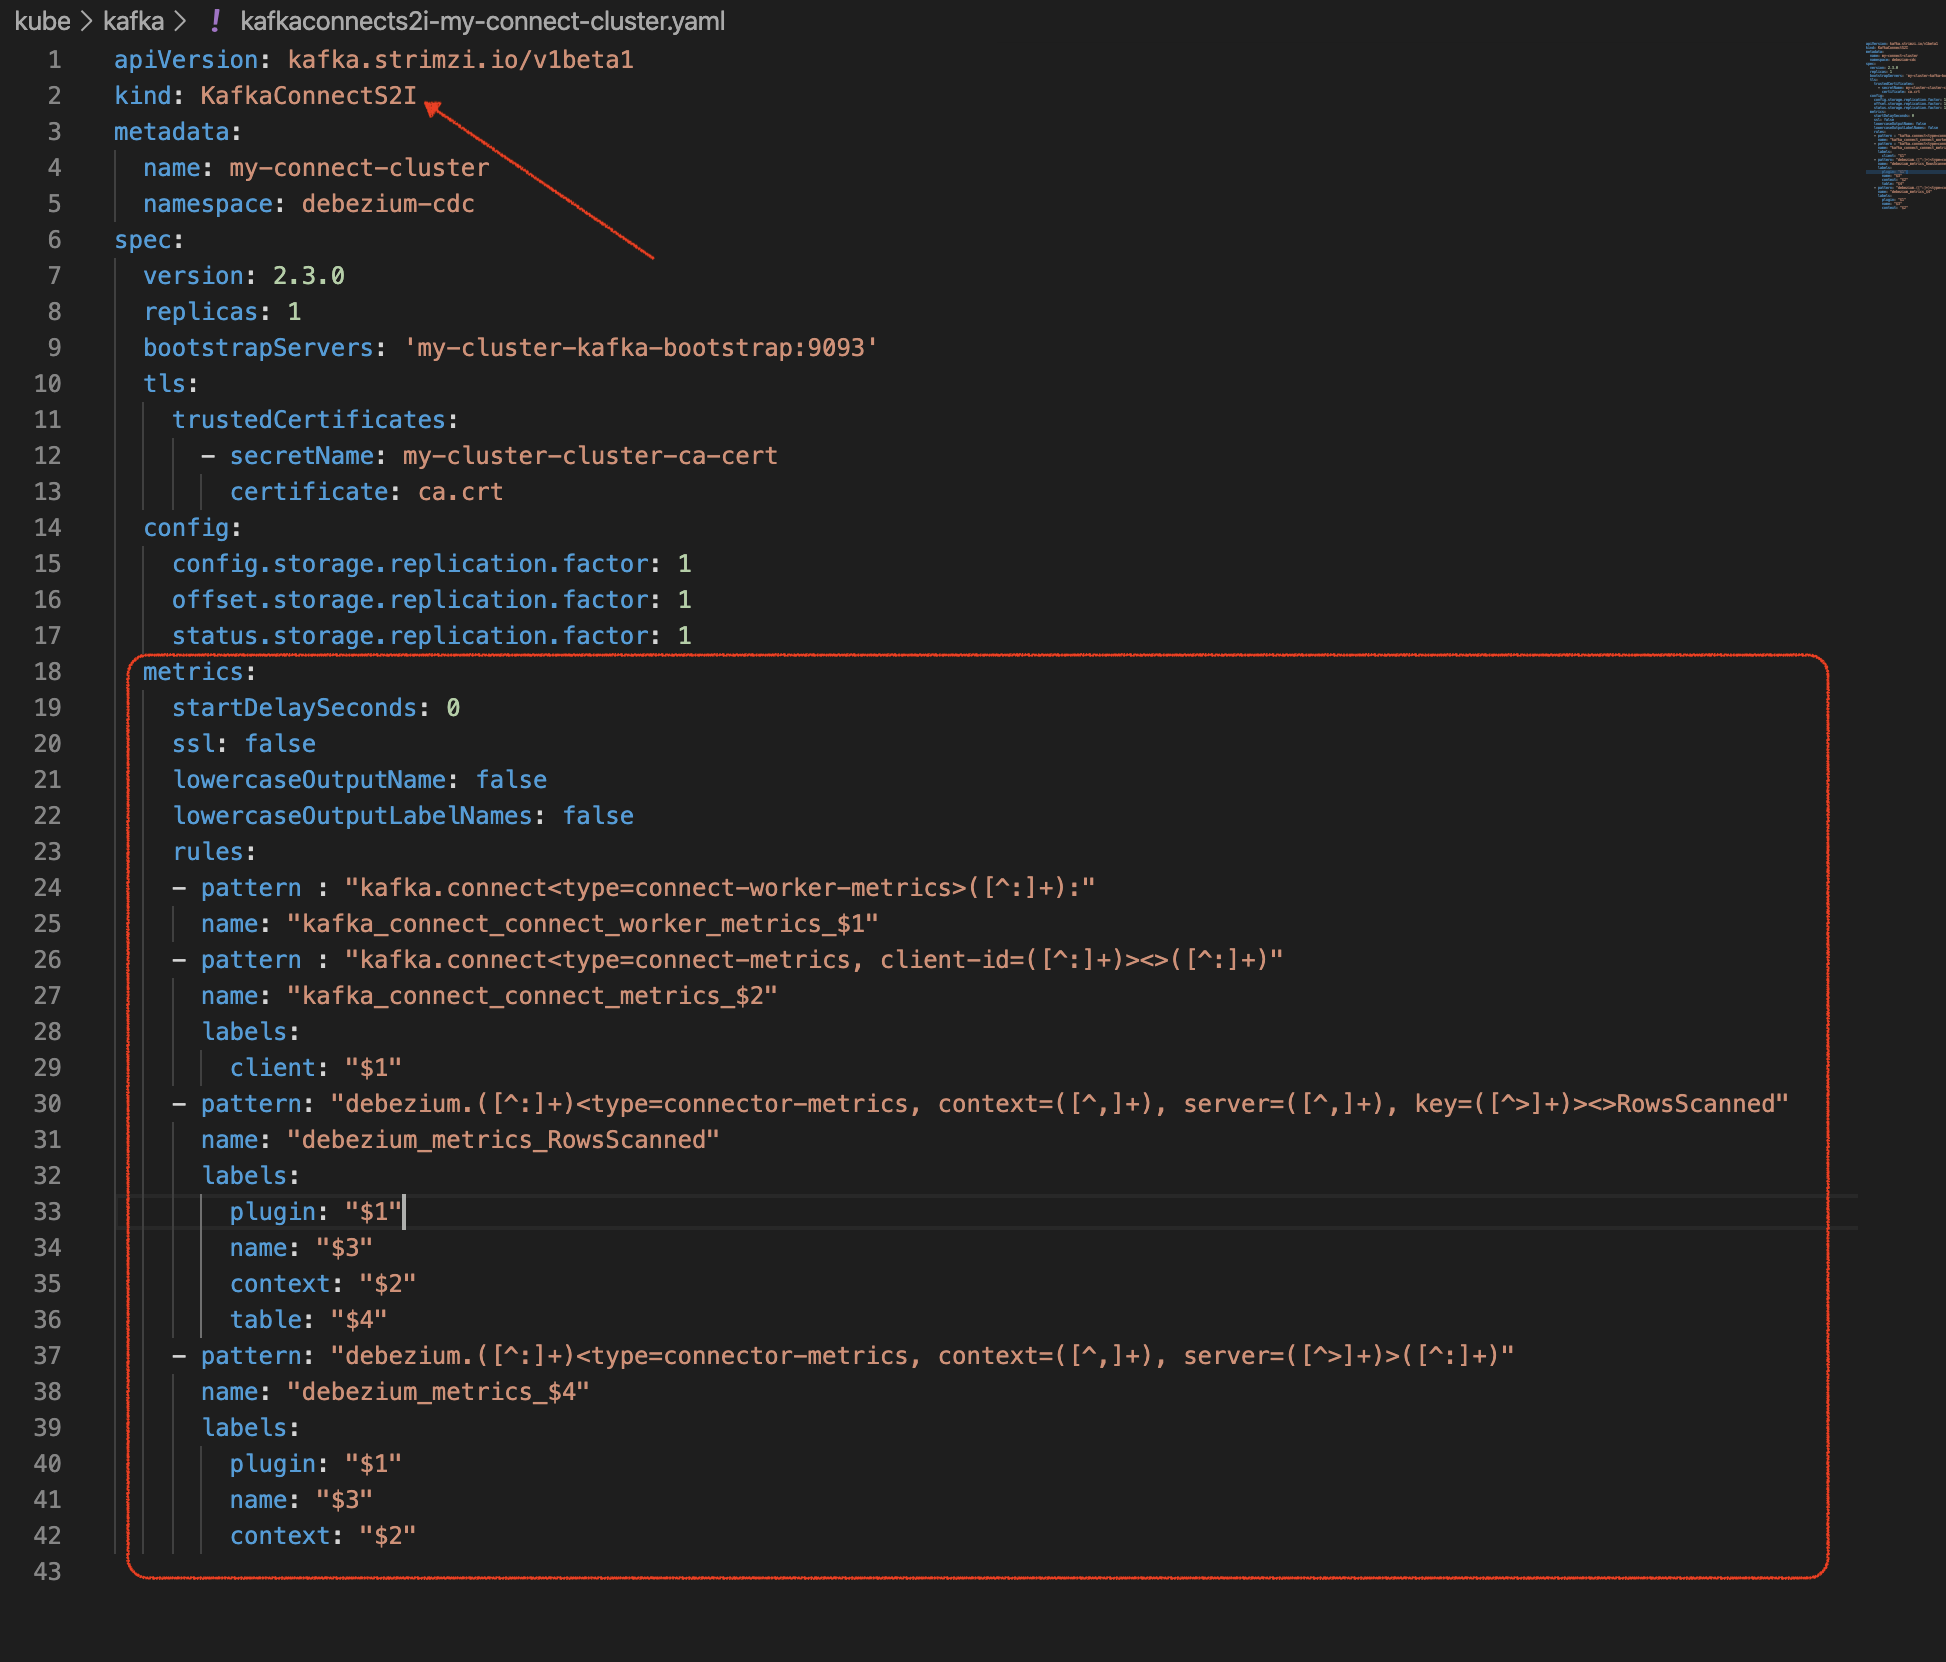The width and height of the screenshot is (1946, 1662).
Task: Expand breadcrumb chevron after kafka
Action: click(x=180, y=21)
